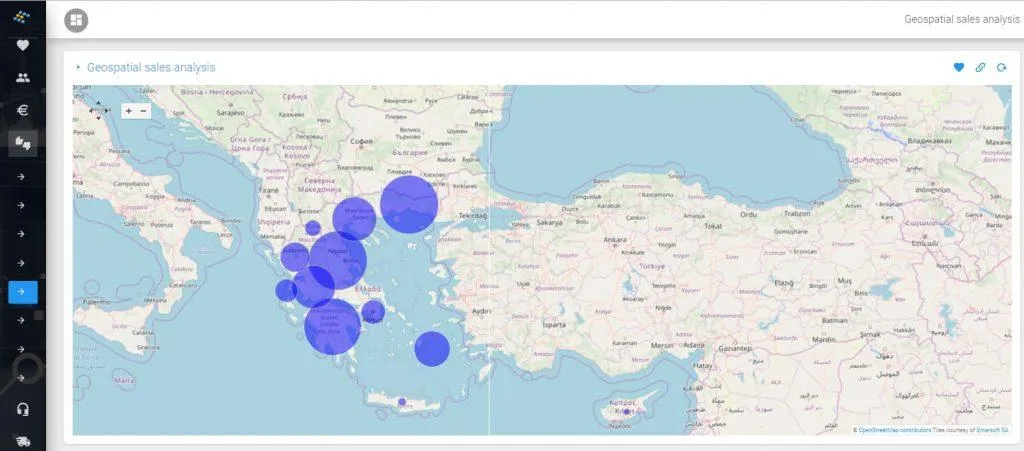Select the bubble over Attica near Athens
Viewport: 1024px width, 451px height.
pyautogui.click(x=373, y=312)
